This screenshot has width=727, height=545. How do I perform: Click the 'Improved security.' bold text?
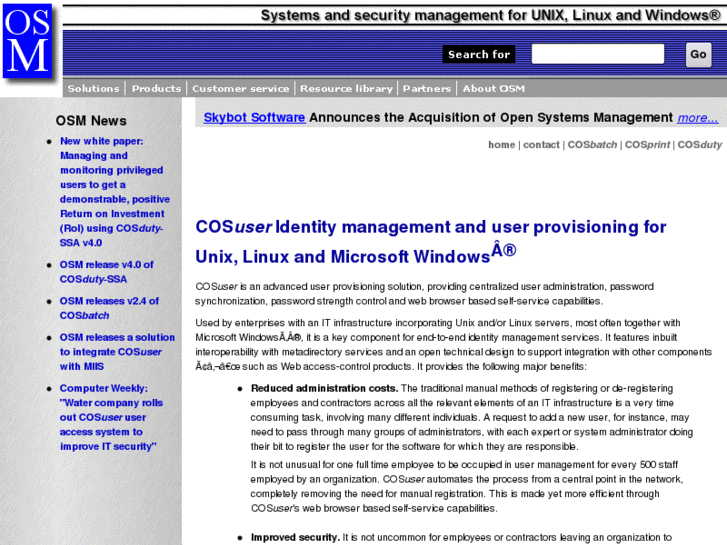tap(295, 537)
